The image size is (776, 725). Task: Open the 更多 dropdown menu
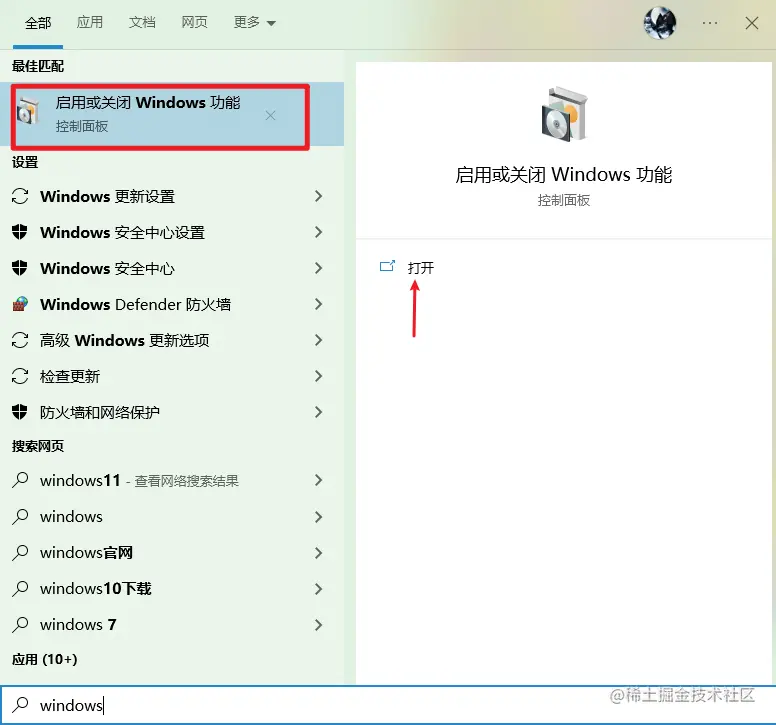click(x=254, y=22)
